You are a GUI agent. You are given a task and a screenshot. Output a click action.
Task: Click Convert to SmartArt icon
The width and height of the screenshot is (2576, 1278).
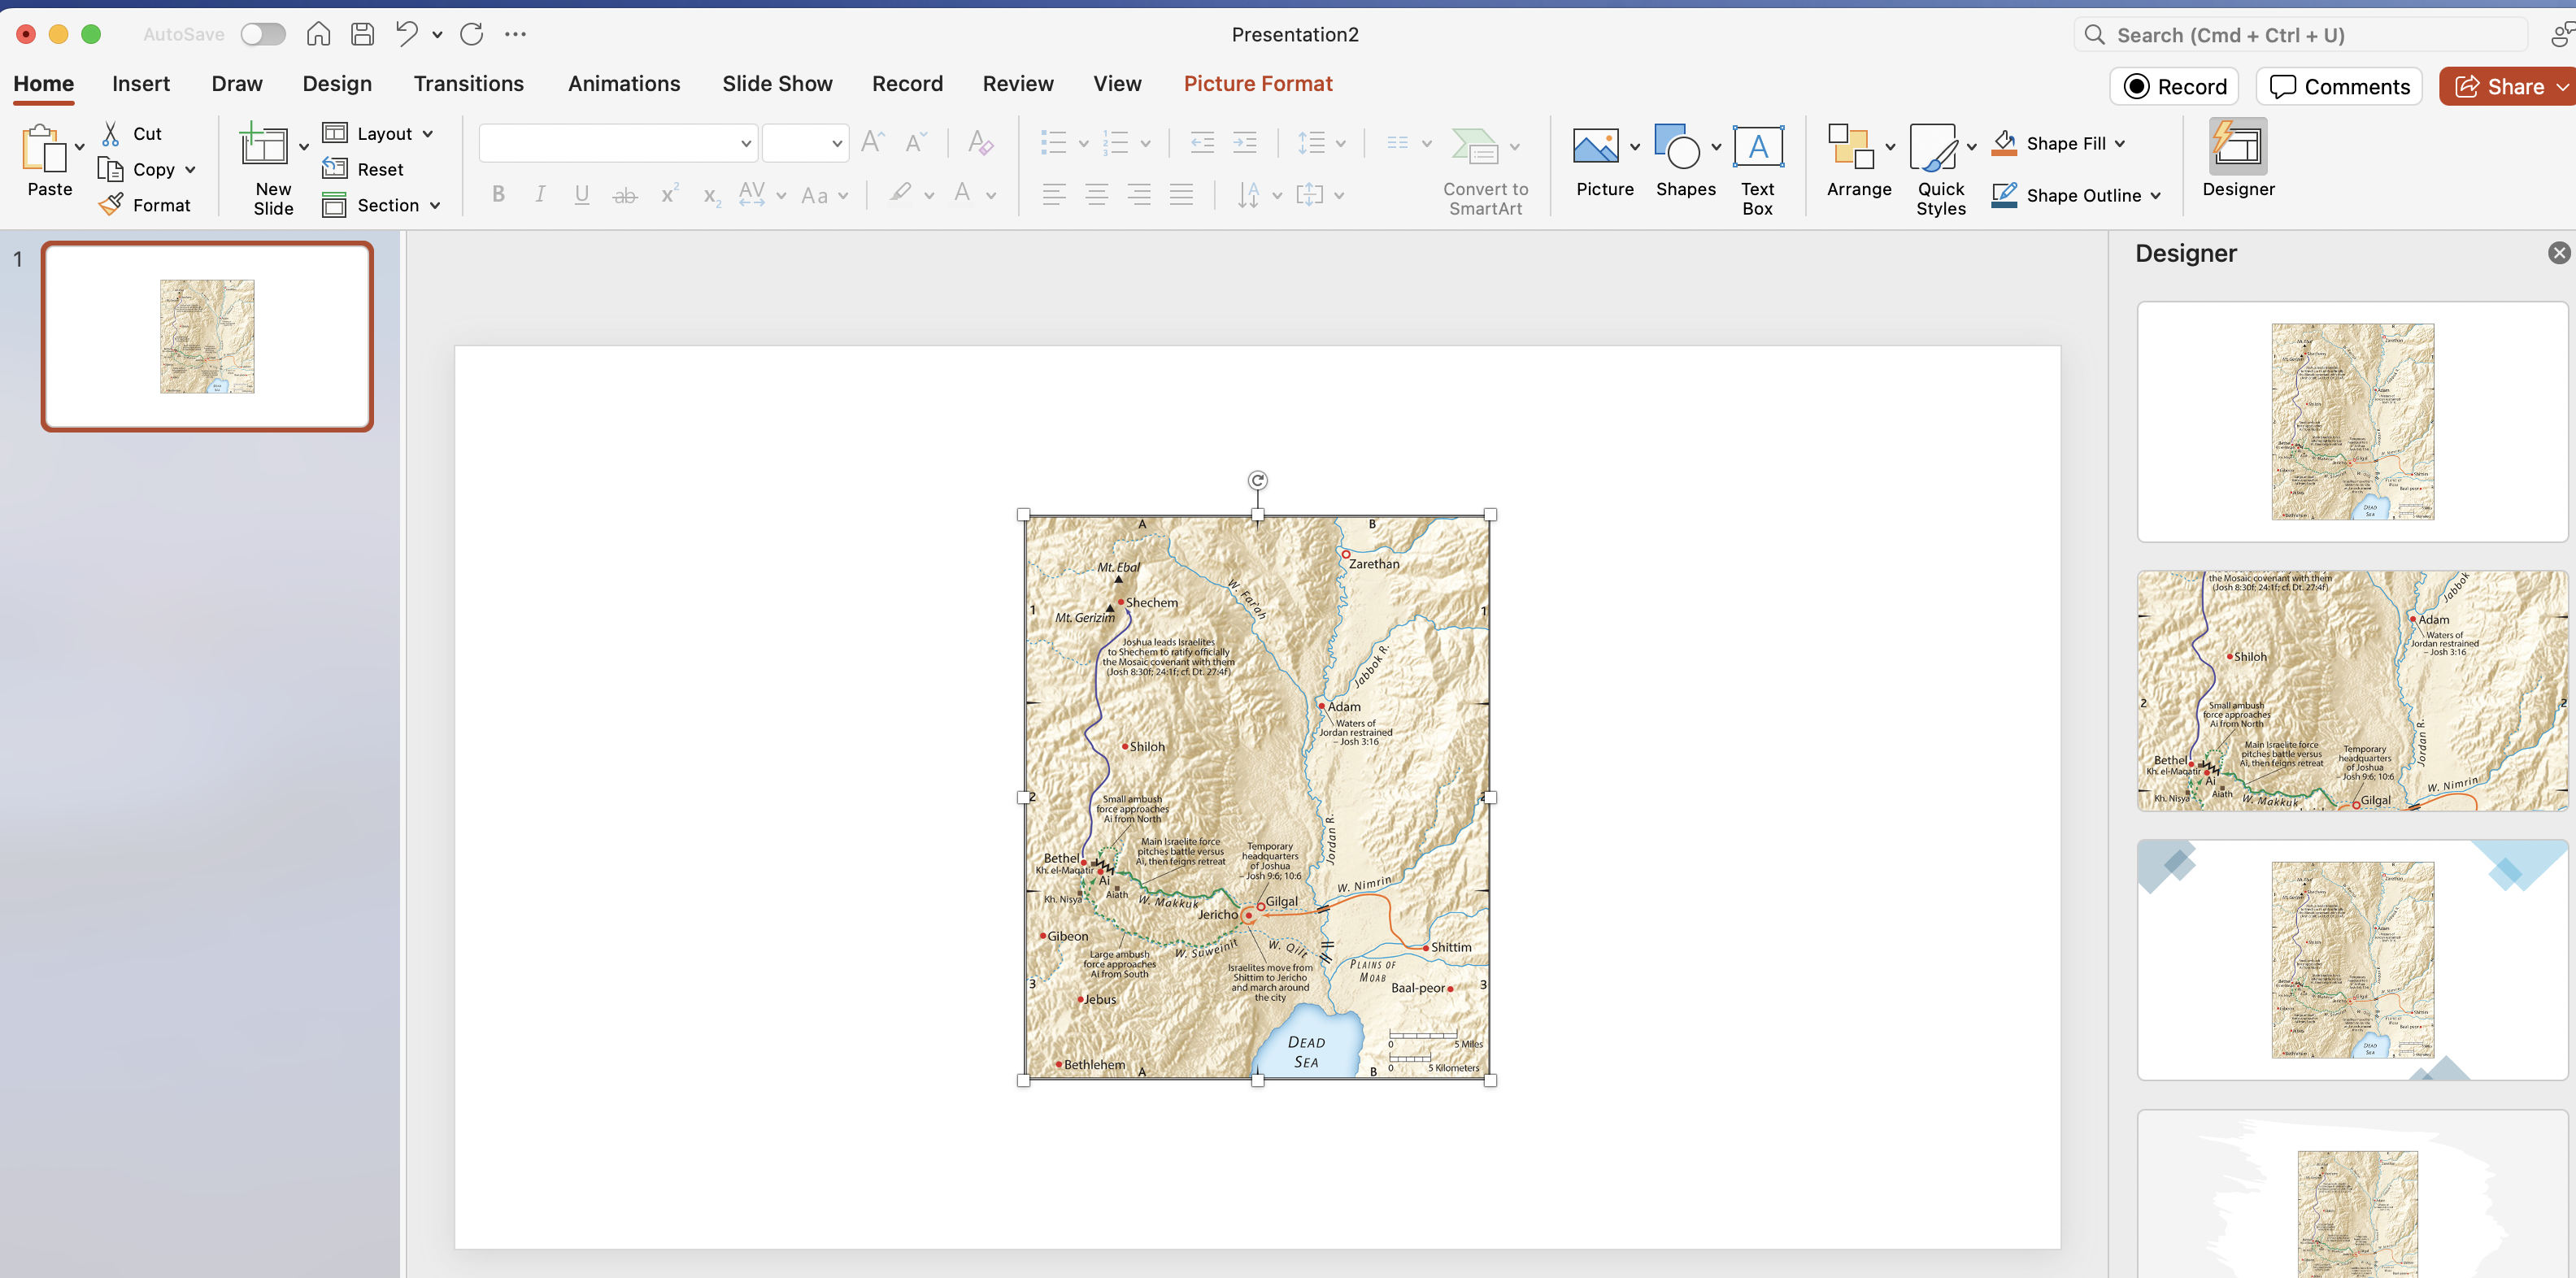click(1475, 146)
